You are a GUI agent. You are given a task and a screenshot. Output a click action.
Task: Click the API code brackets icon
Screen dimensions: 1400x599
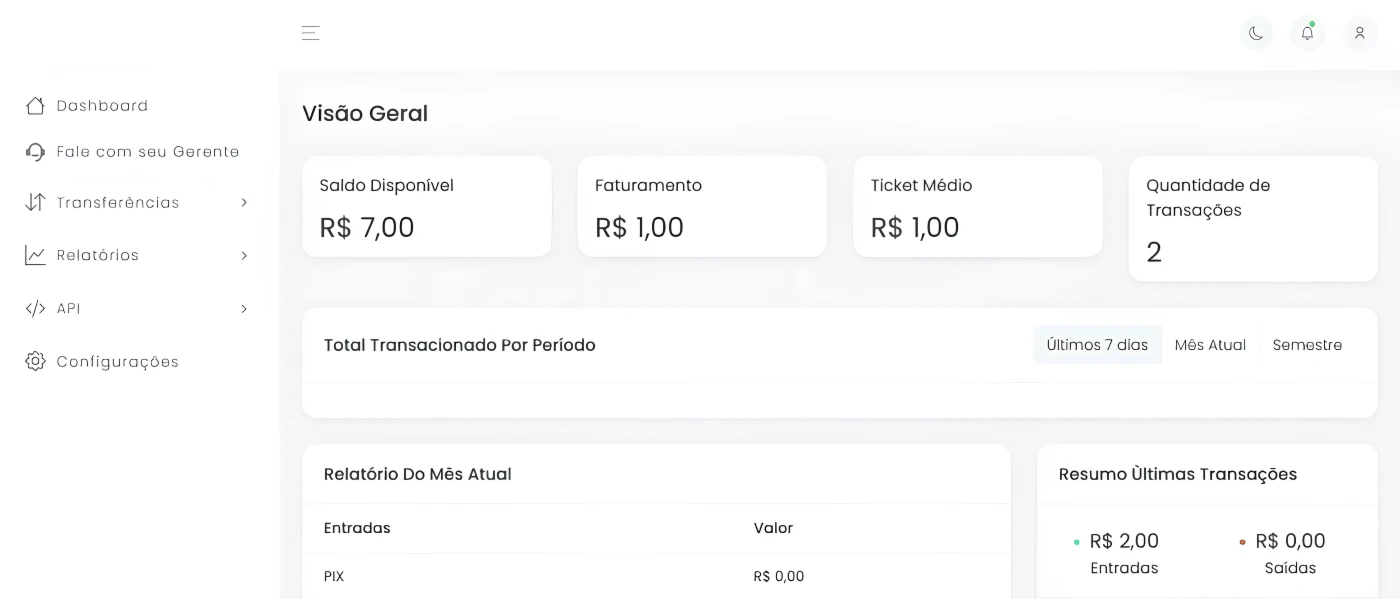coord(35,308)
